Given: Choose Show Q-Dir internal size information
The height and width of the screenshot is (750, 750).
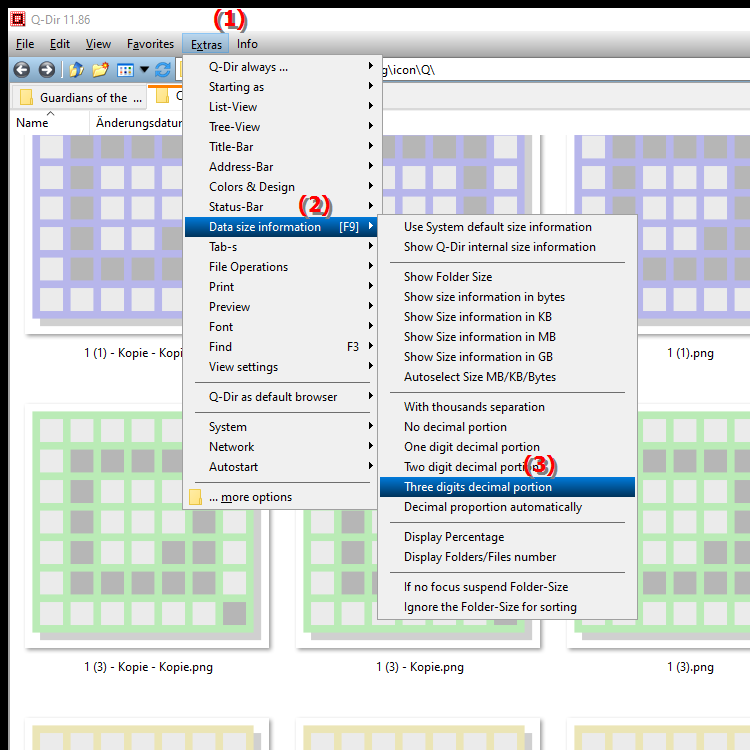Looking at the screenshot, I should (507, 247).
